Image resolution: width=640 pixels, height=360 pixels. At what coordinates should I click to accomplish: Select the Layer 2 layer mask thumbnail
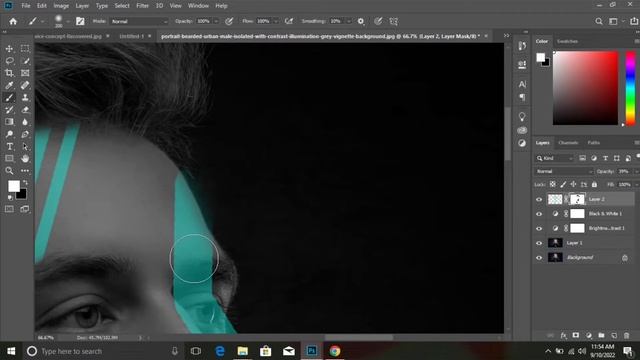pyautogui.click(x=577, y=199)
